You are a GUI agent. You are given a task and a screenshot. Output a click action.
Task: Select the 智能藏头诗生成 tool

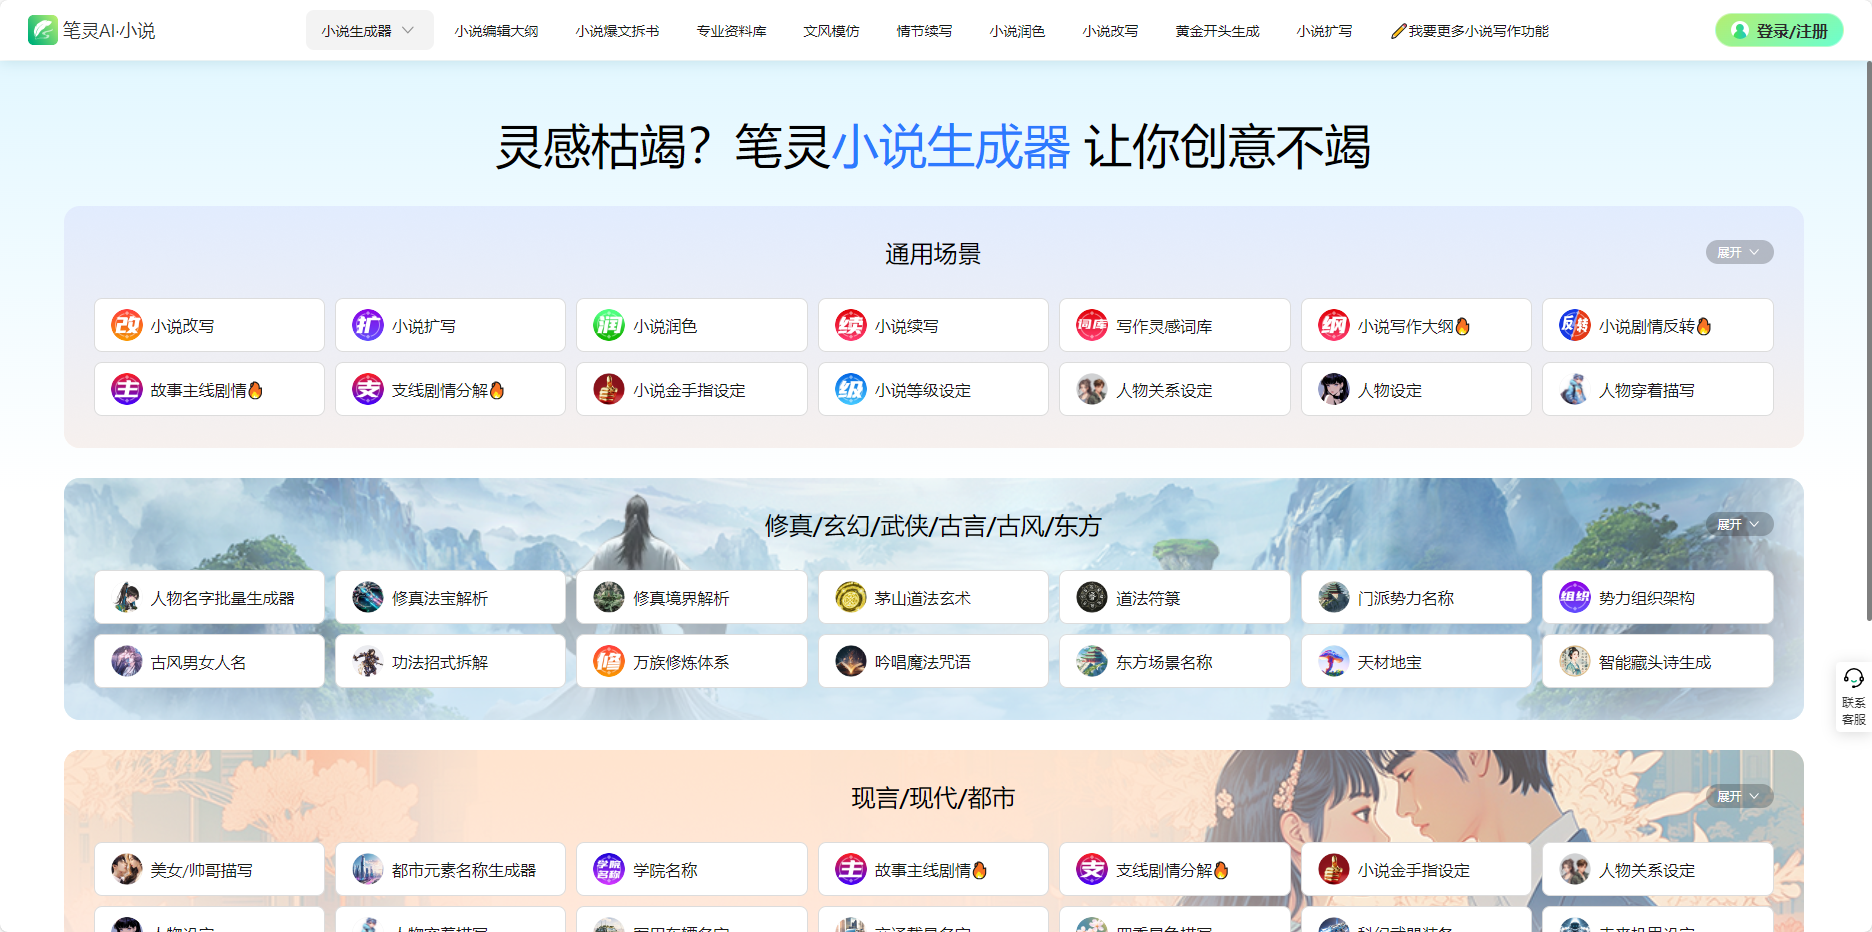pos(1657,660)
